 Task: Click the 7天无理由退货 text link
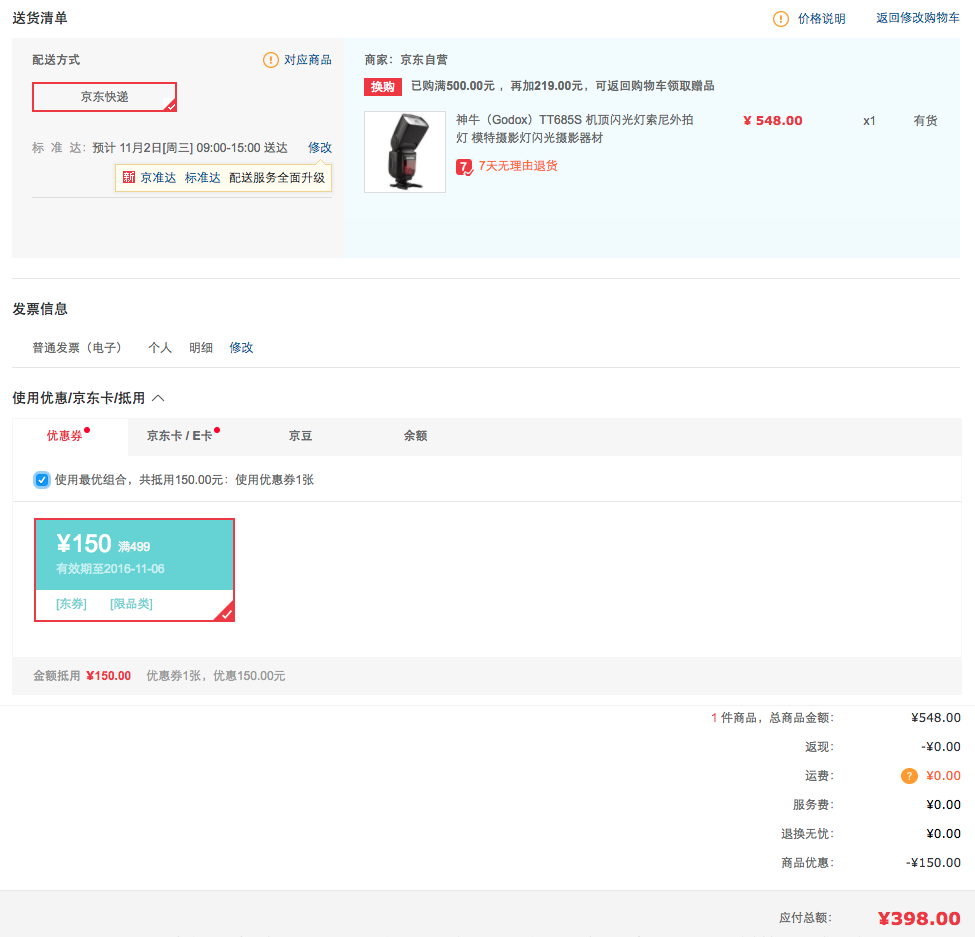point(518,166)
